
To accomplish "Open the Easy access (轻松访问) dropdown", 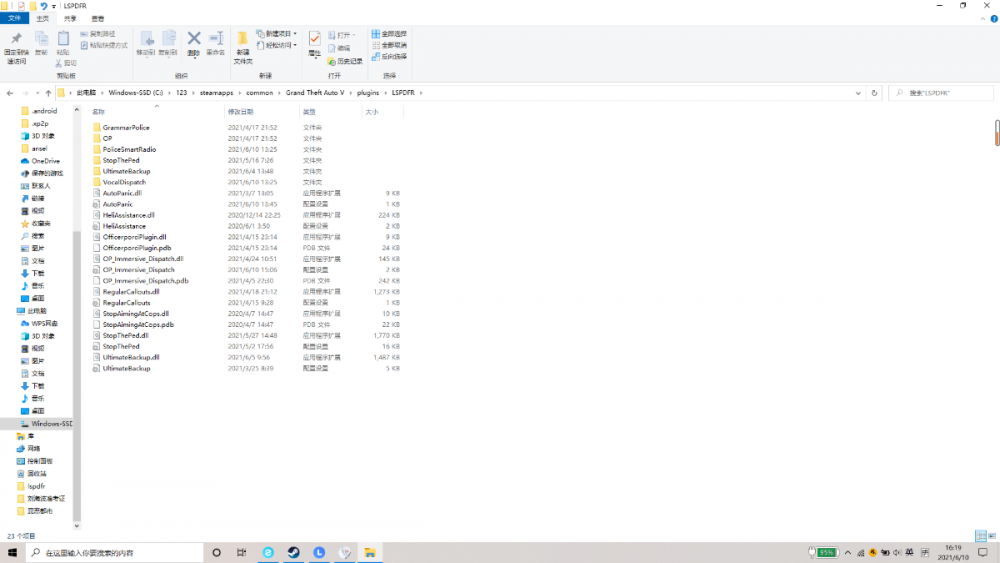I will coord(277,45).
